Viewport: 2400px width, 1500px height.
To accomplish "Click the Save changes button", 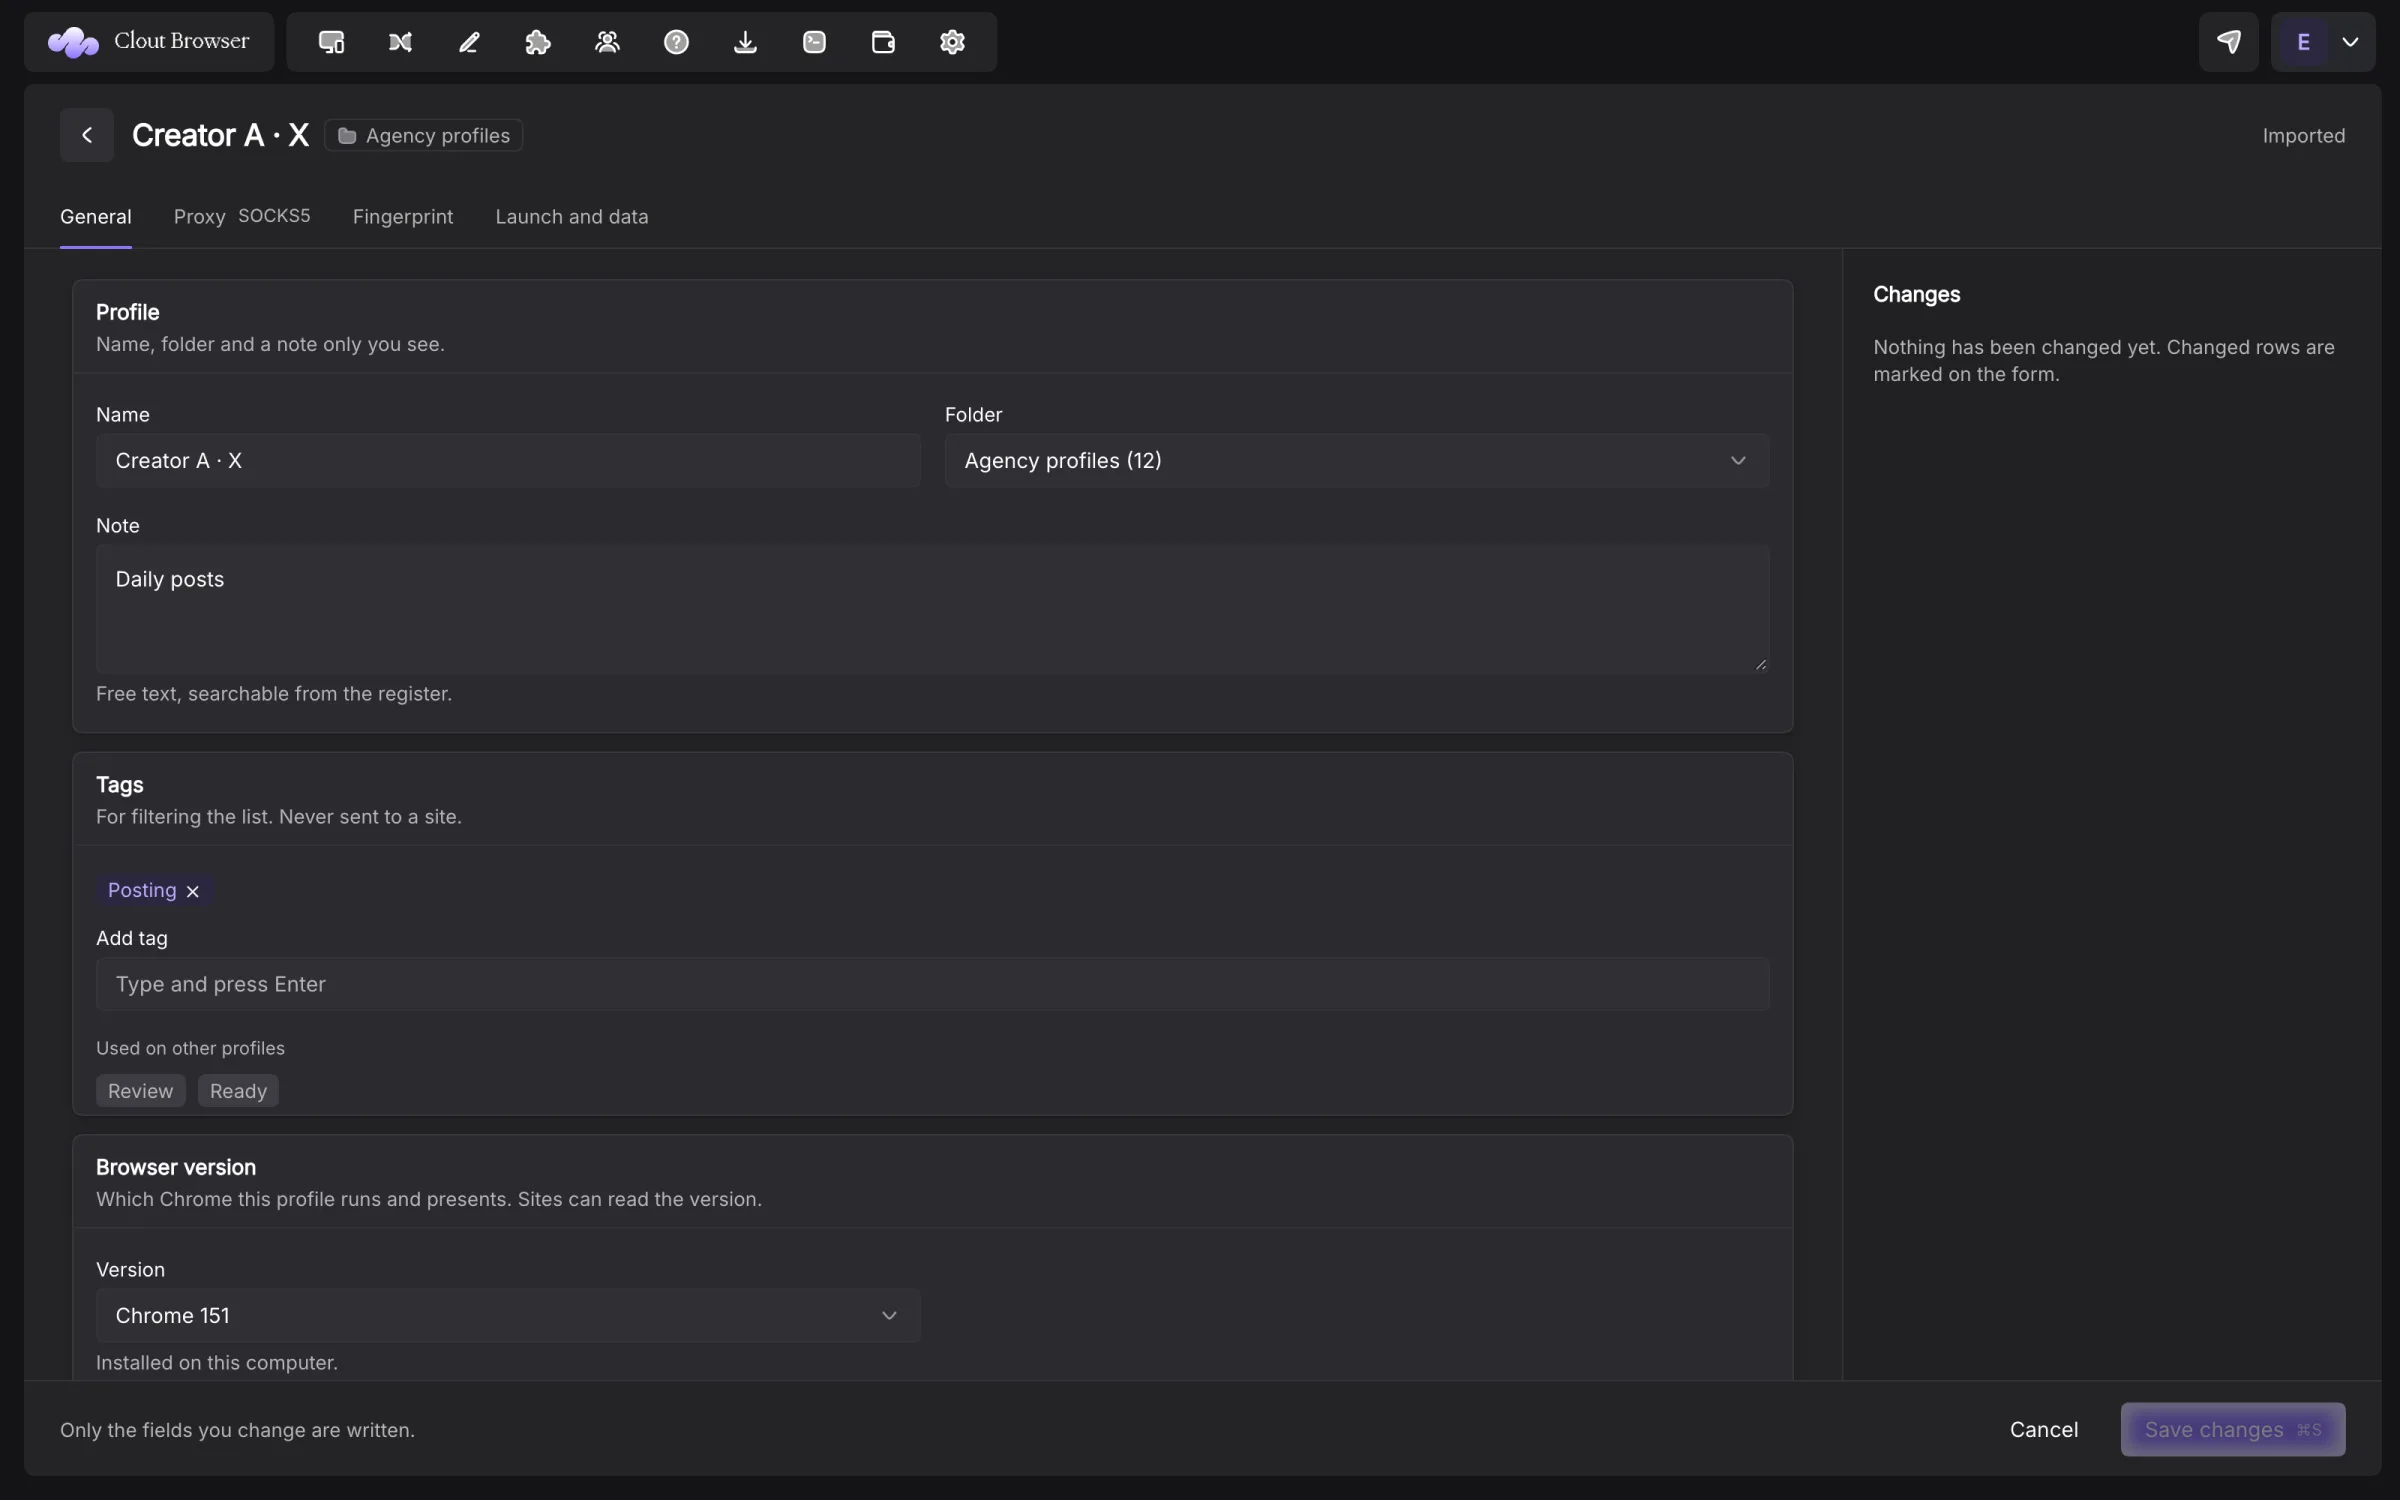I will tap(2233, 1430).
